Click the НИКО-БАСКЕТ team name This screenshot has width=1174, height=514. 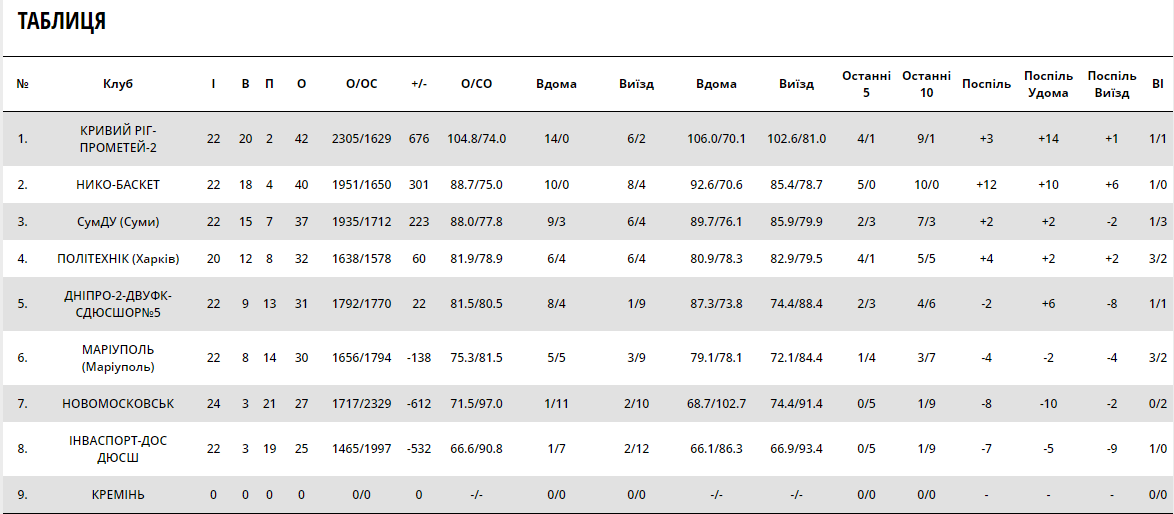click(118, 185)
